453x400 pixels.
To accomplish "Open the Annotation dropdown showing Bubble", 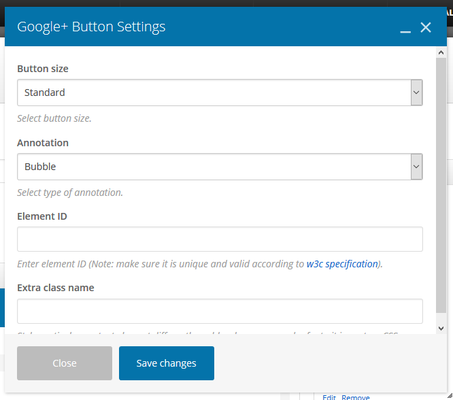I will pyautogui.click(x=220, y=167).
